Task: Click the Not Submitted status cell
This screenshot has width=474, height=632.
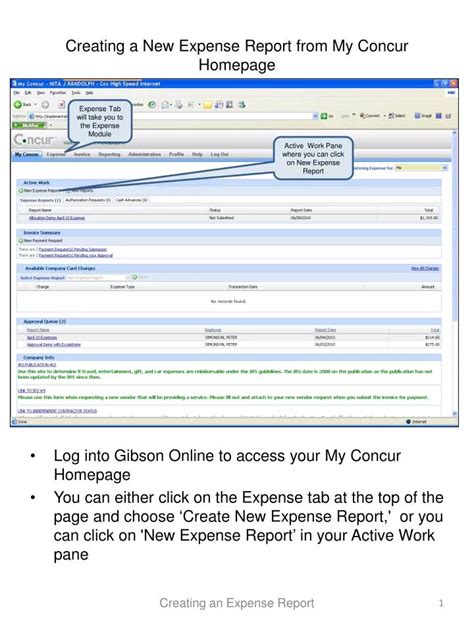Action: tap(221, 218)
